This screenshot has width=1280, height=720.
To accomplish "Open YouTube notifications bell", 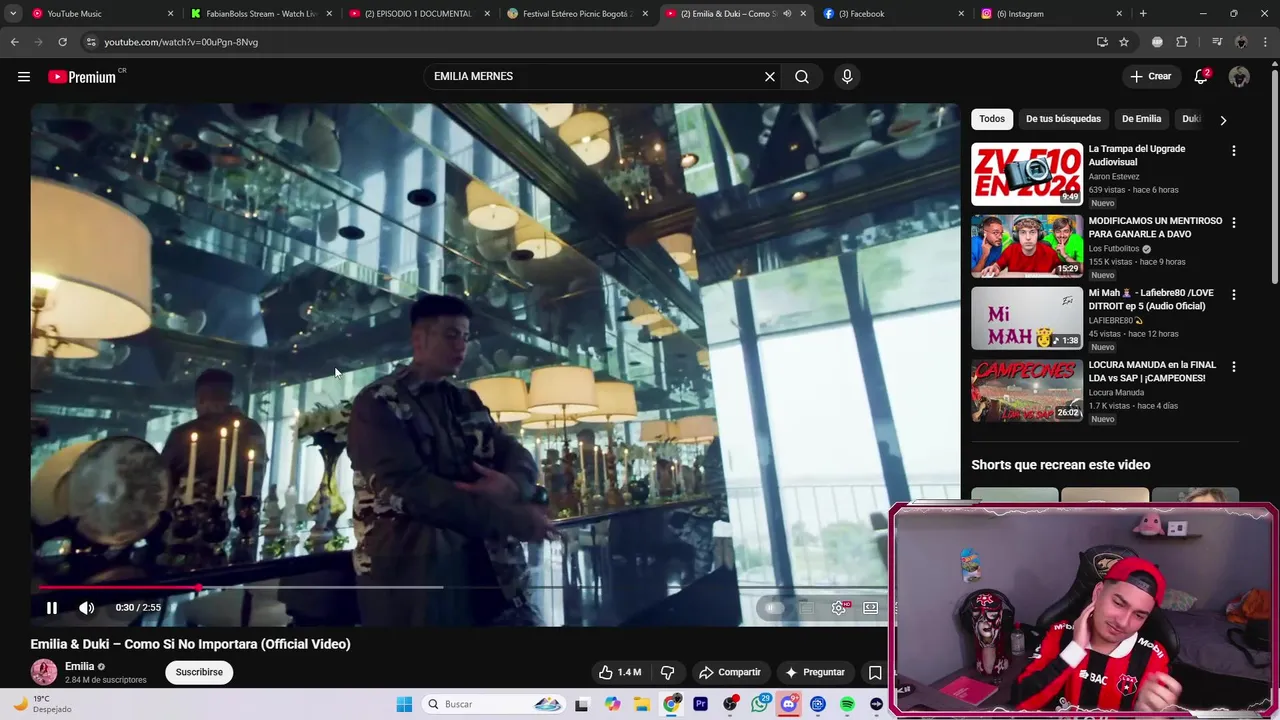I will (1202, 77).
